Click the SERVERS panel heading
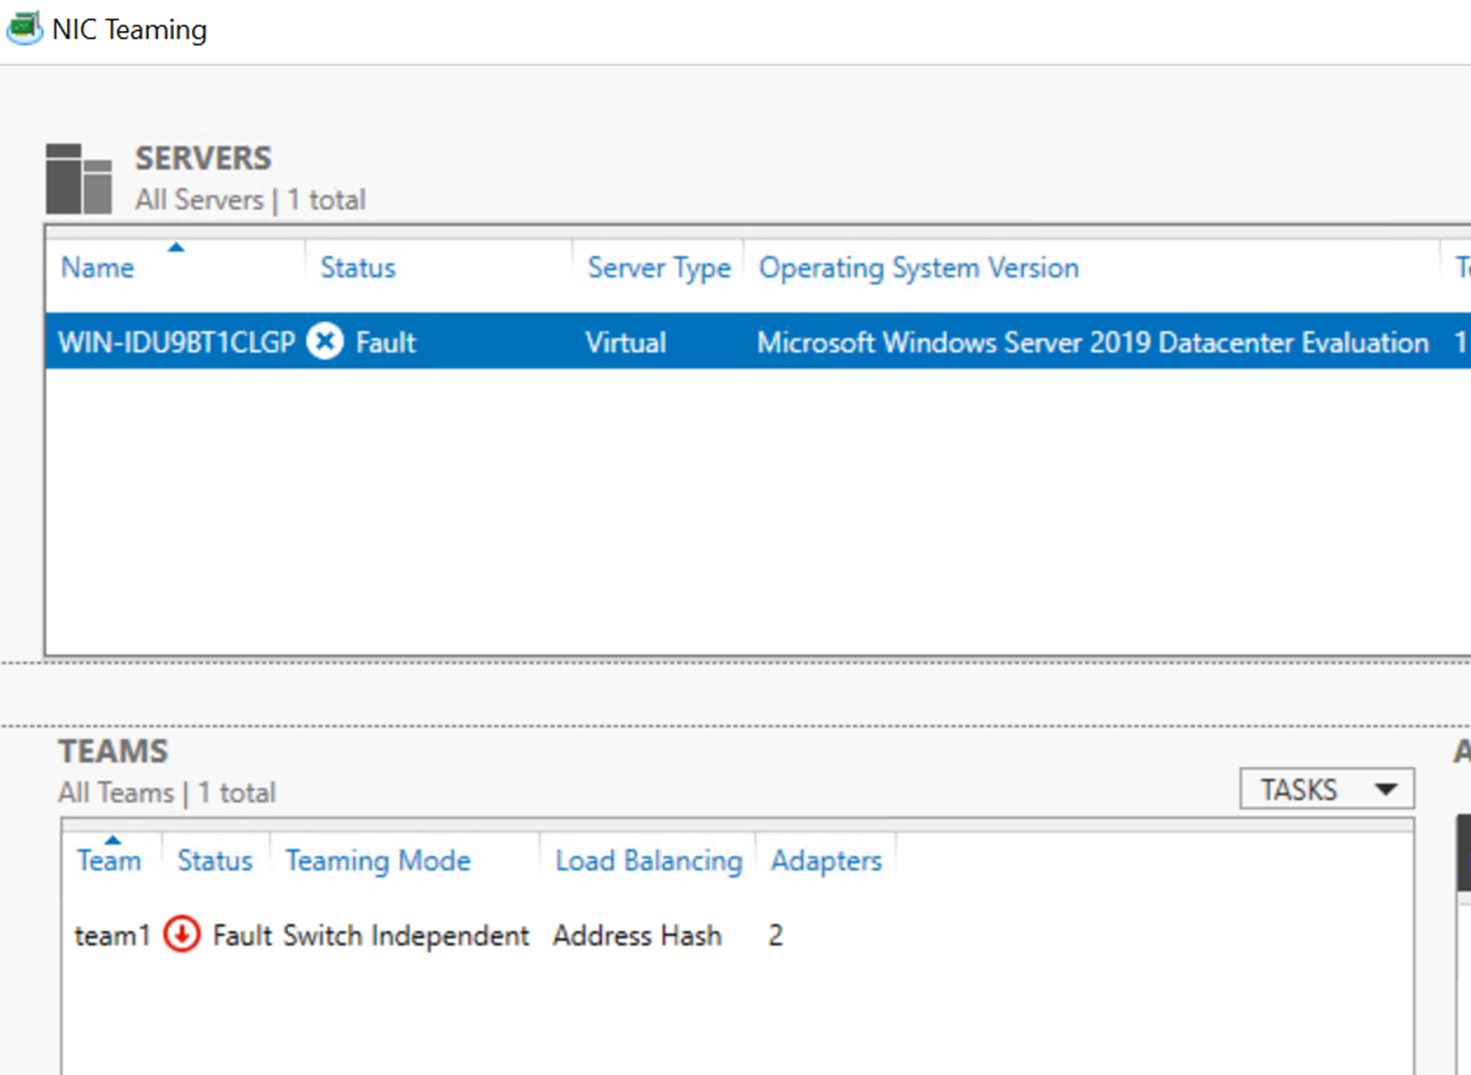Viewport: 1471px width, 1075px height. [x=203, y=158]
